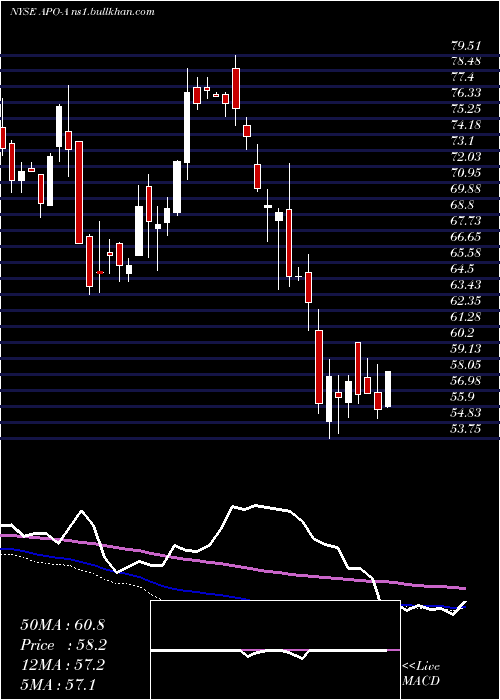Click the 72.03 price axis label

click(465, 157)
